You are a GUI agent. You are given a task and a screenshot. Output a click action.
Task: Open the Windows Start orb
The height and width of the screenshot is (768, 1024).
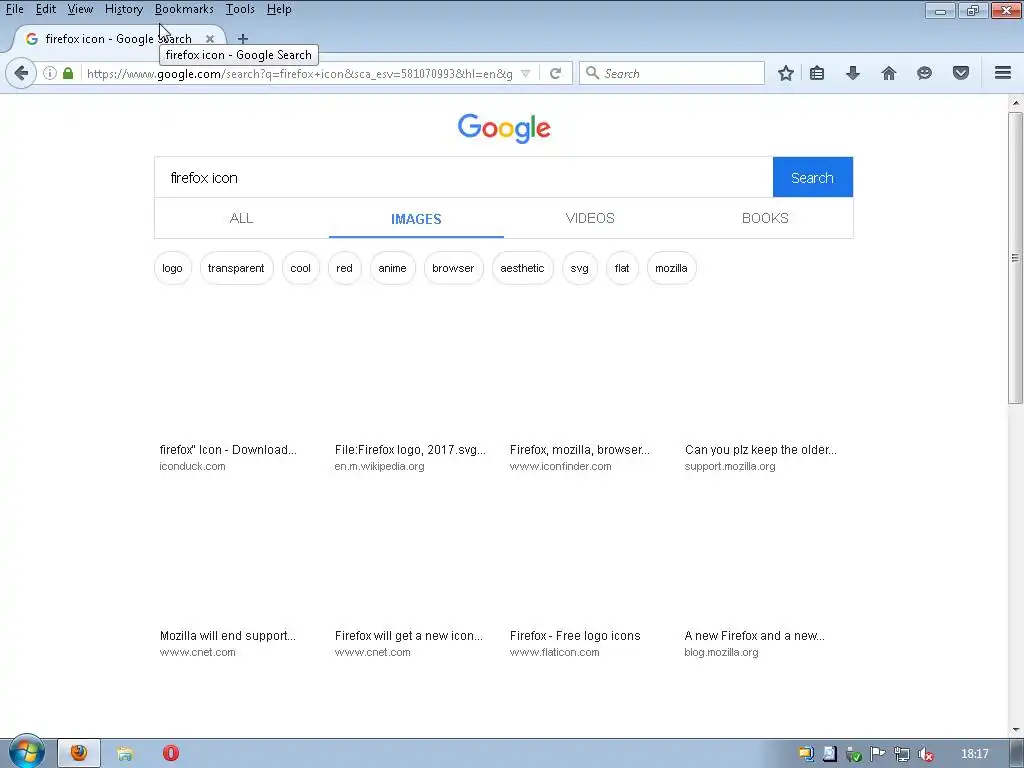point(26,752)
